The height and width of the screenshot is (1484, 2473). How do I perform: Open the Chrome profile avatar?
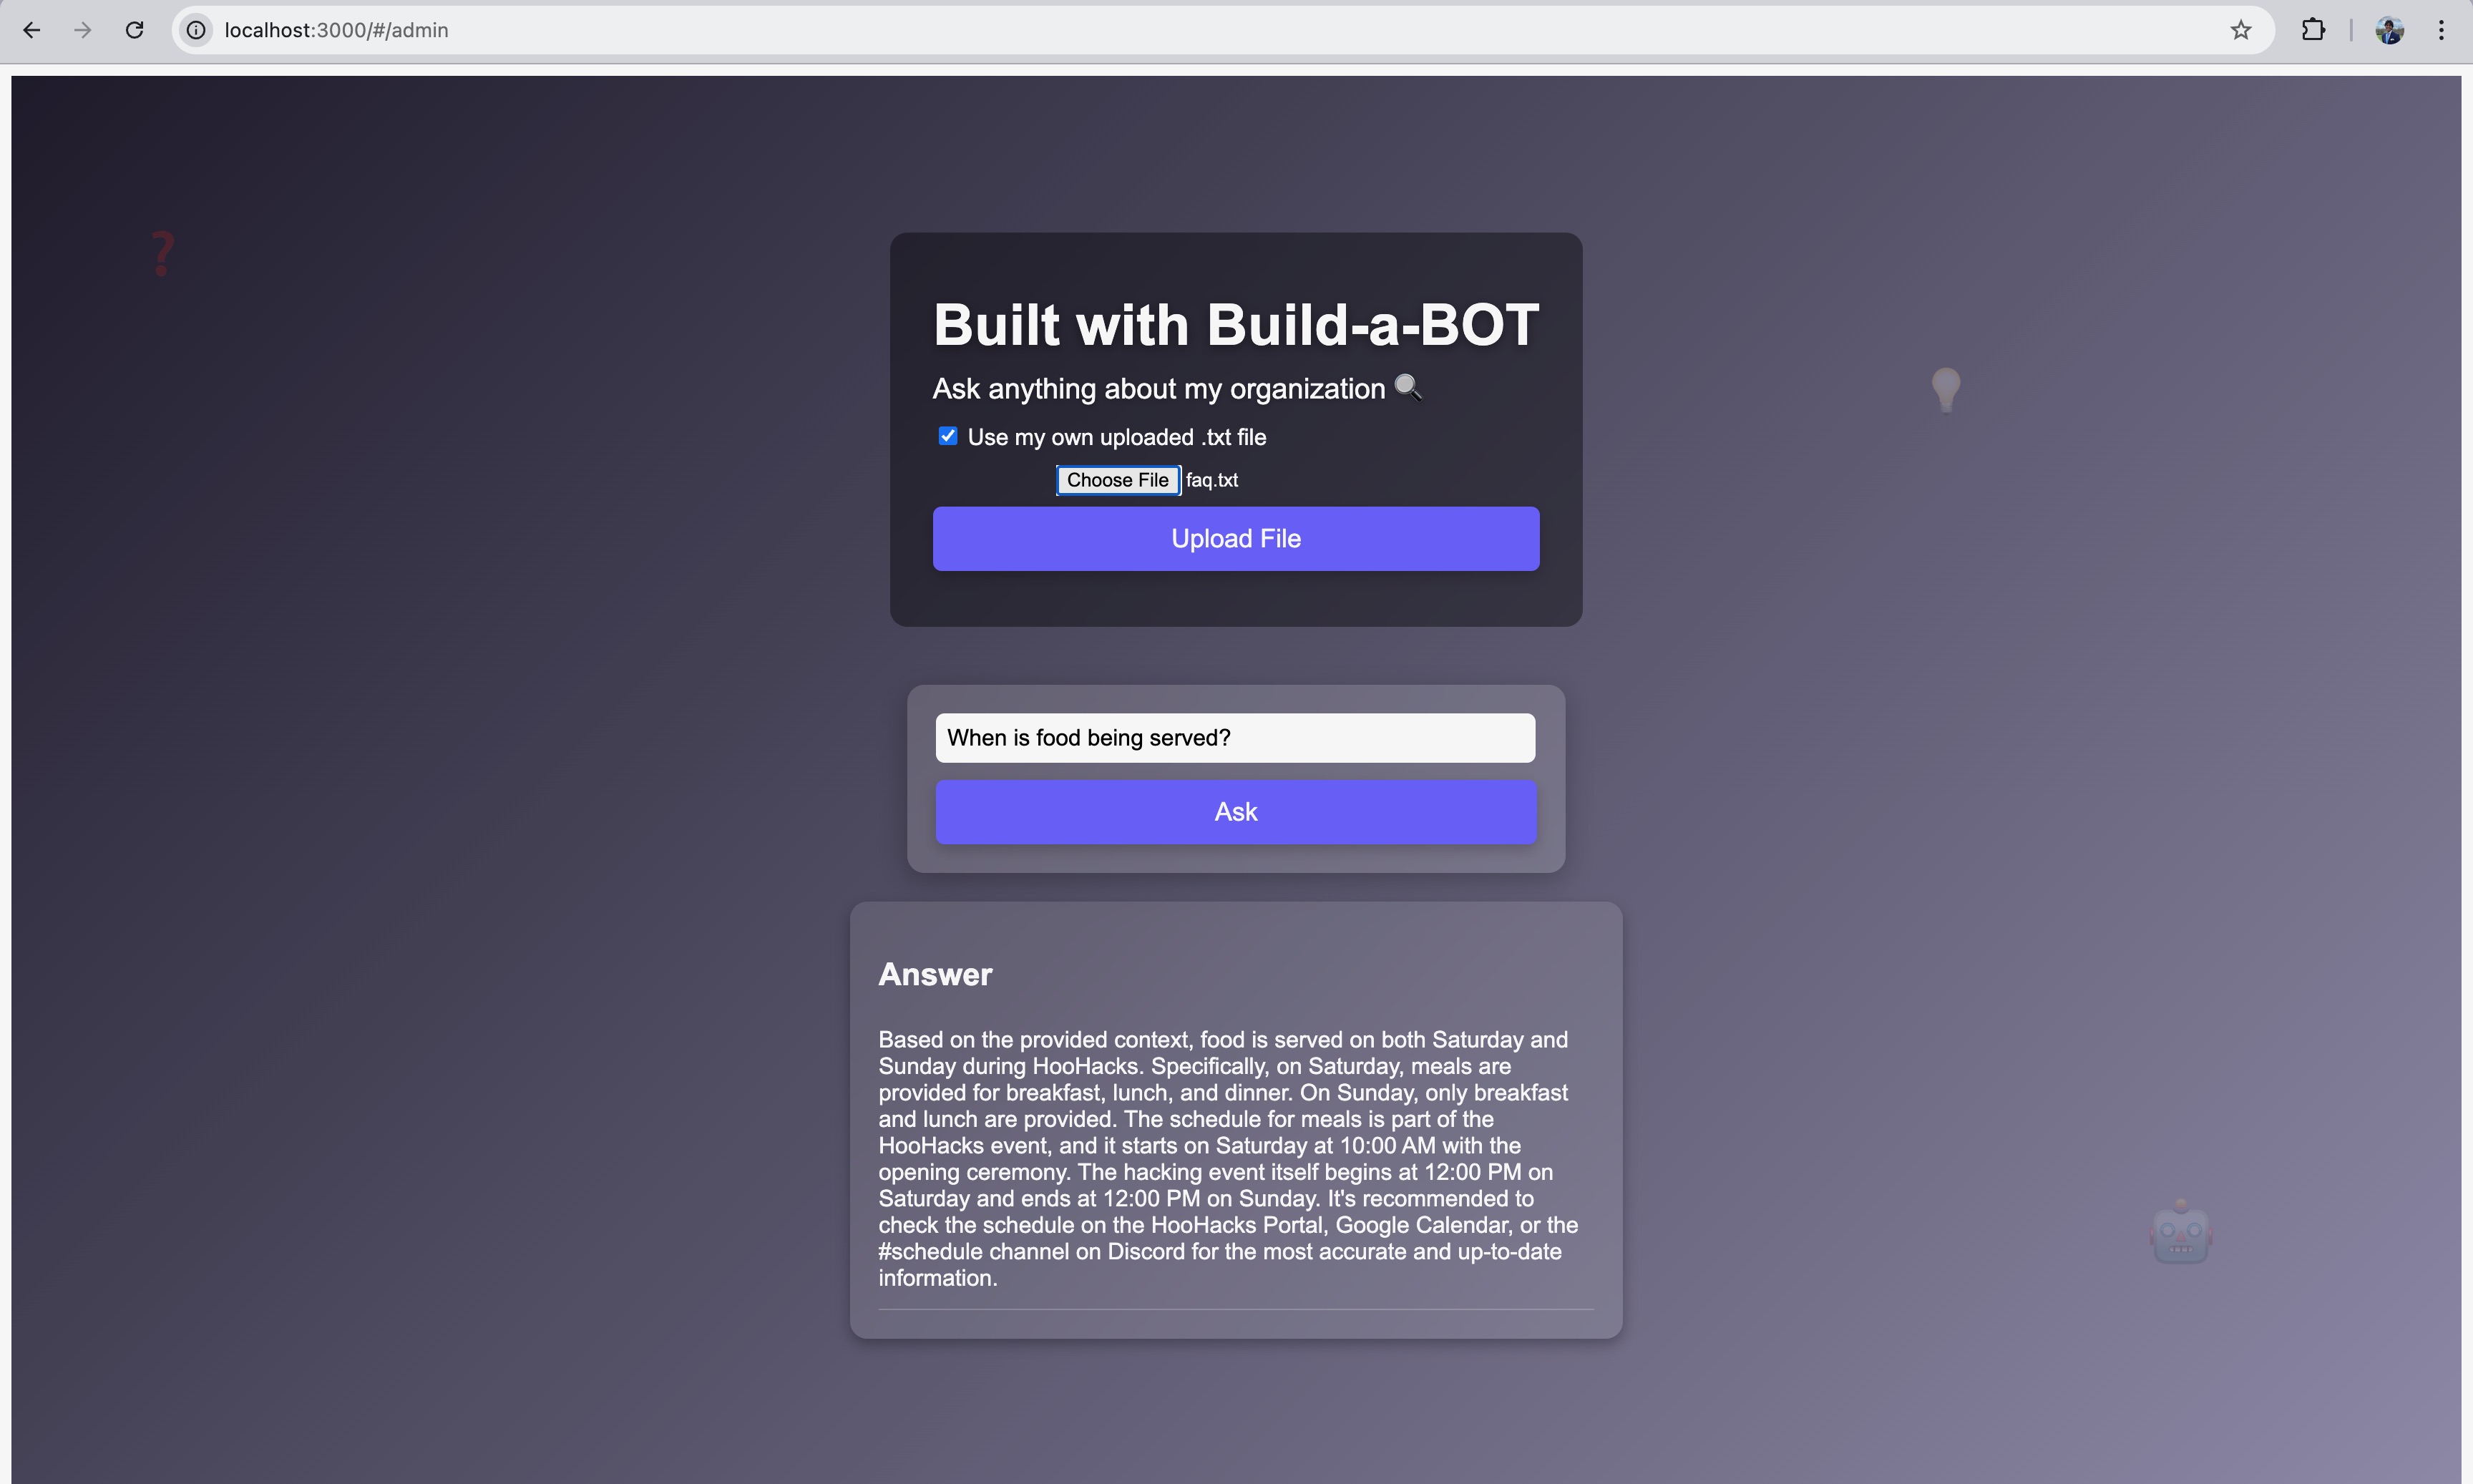(x=2389, y=30)
